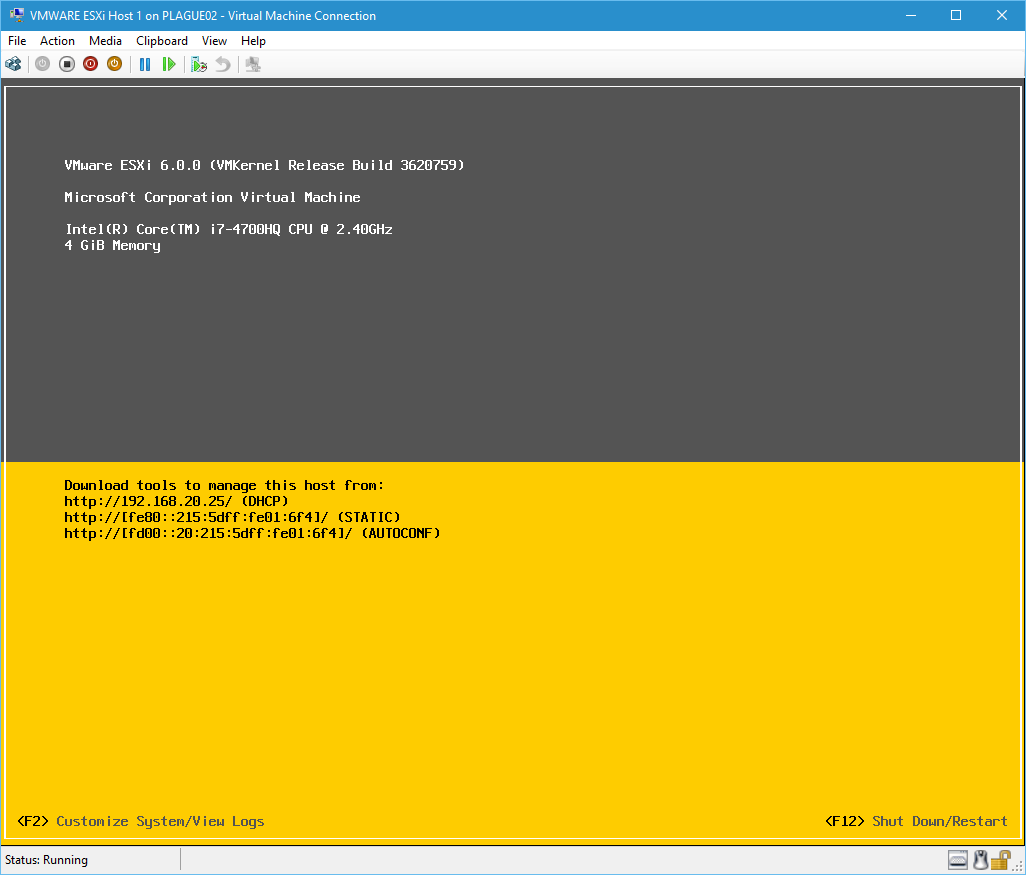The height and width of the screenshot is (875, 1026).
Task: Click the http://192.168.20.25/ DHCP address
Action: 176,501
